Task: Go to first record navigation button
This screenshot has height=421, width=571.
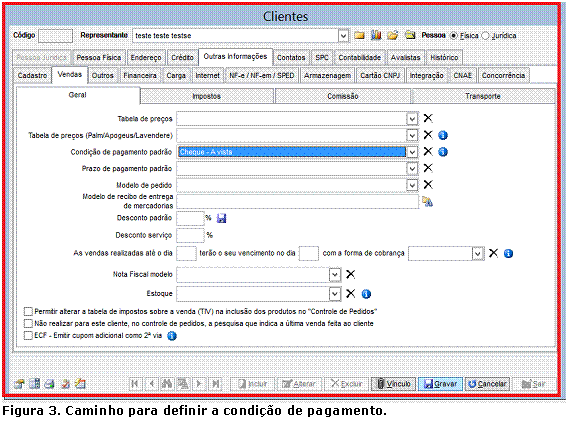Action: tap(135, 384)
